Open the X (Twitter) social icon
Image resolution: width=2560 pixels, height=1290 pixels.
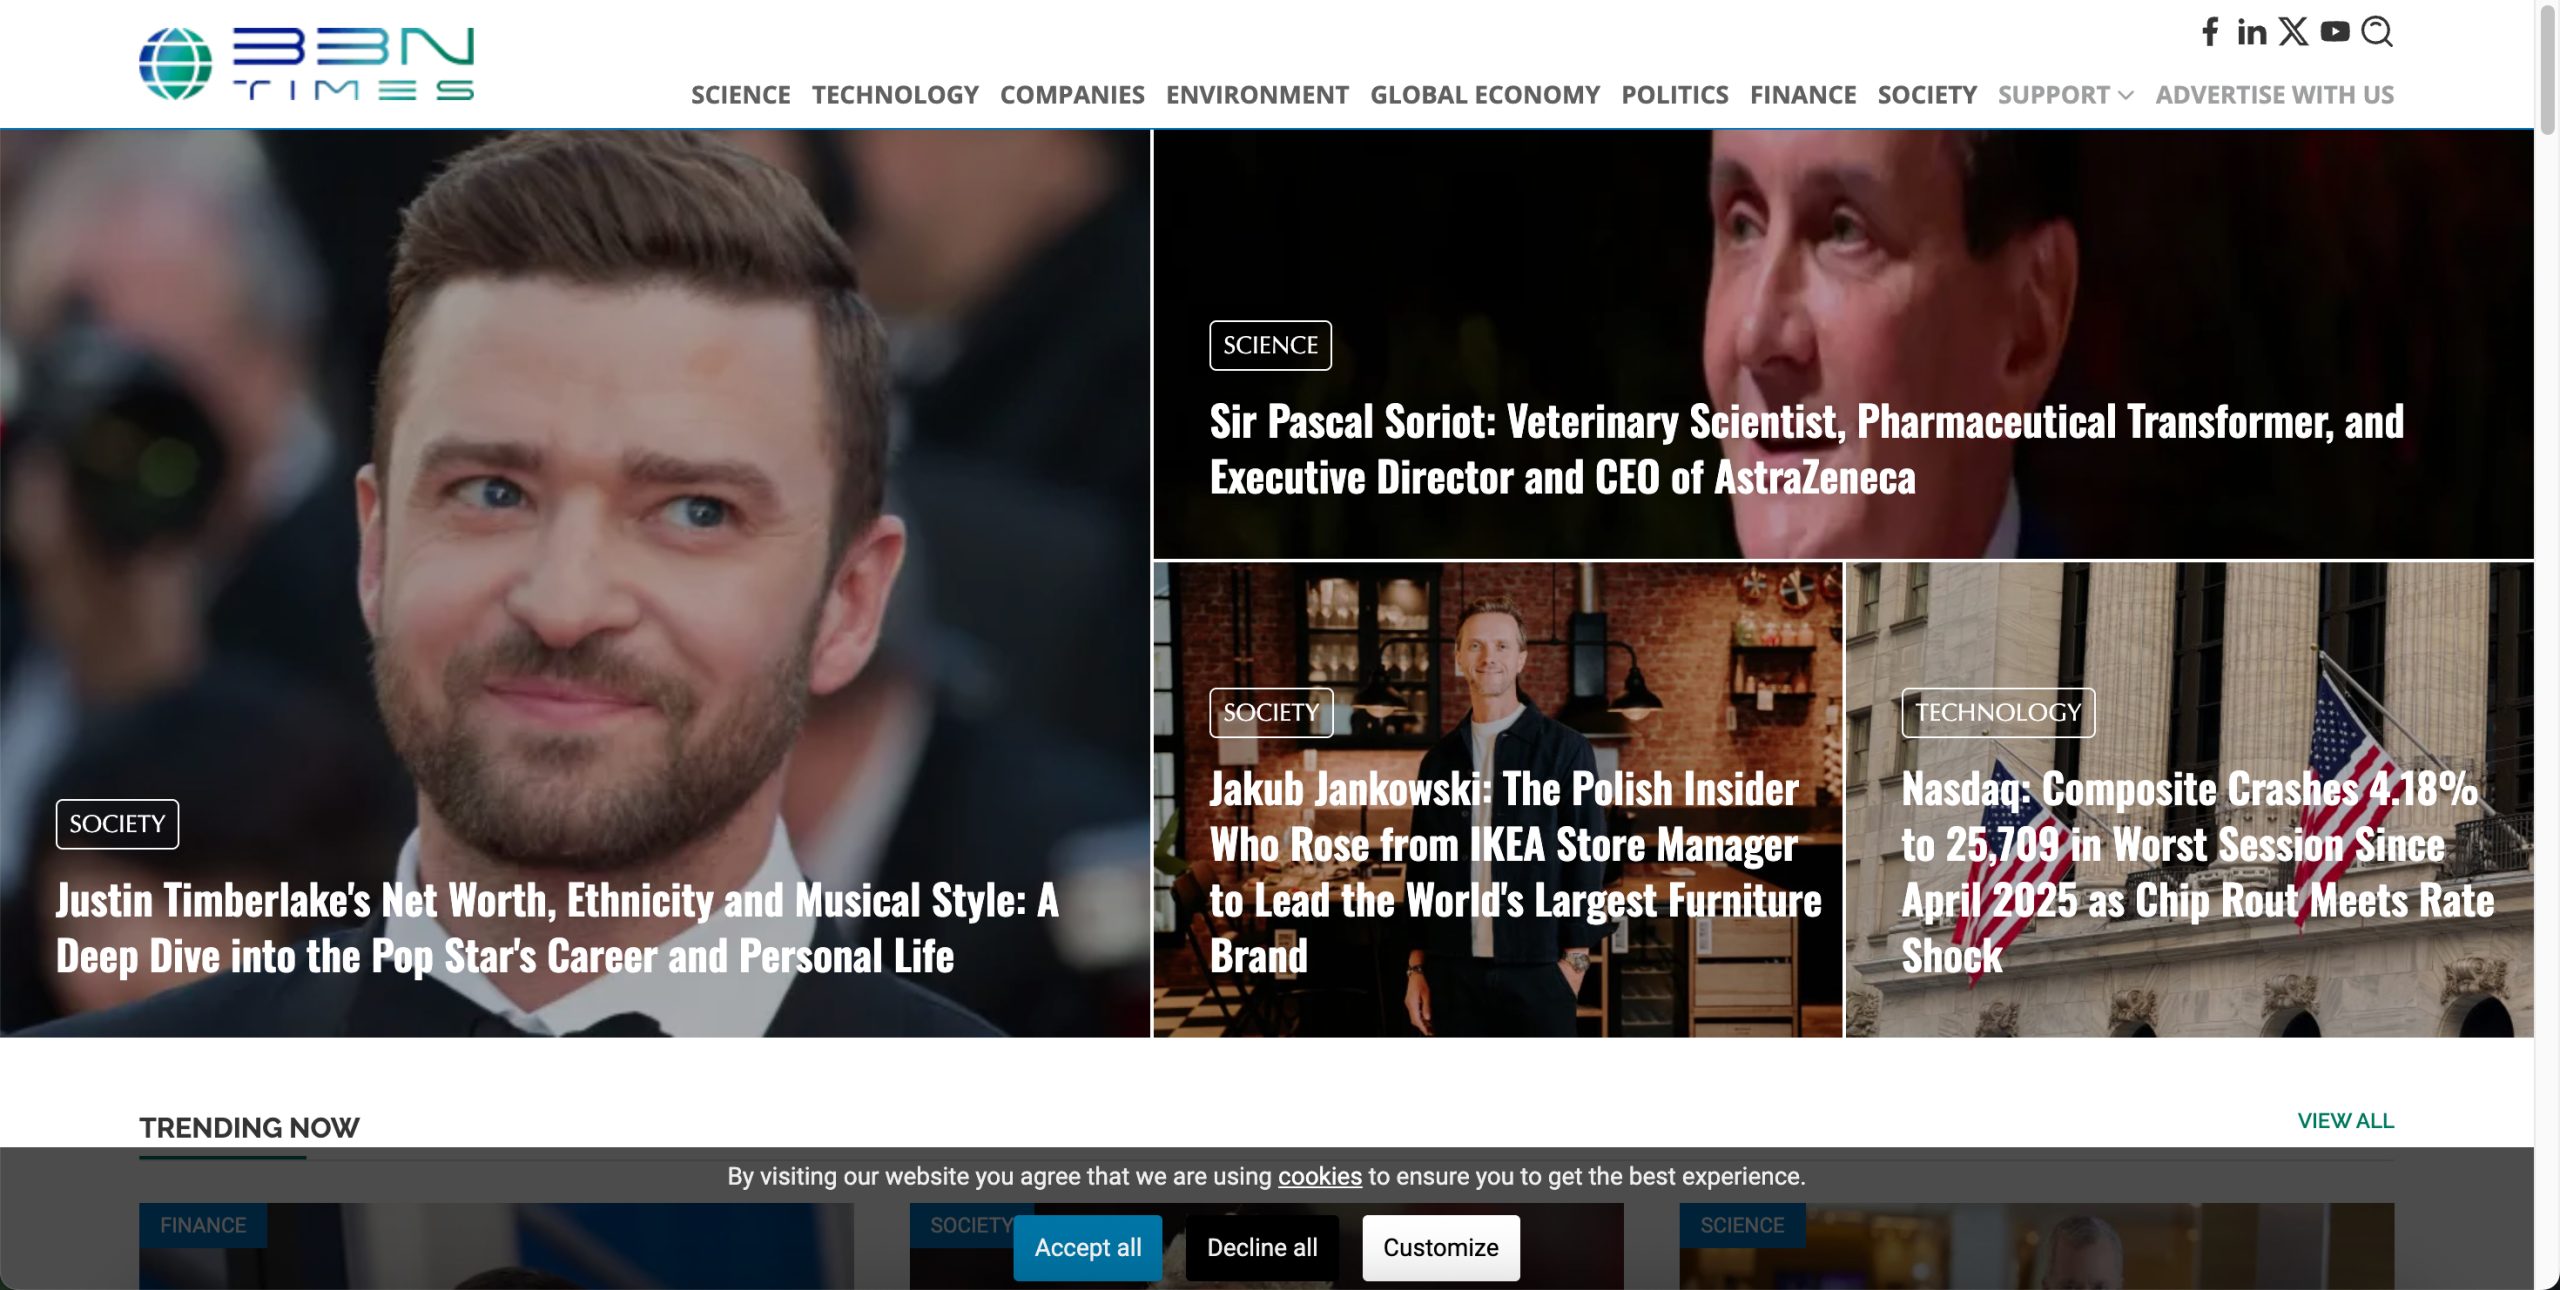[x=2294, y=32]
